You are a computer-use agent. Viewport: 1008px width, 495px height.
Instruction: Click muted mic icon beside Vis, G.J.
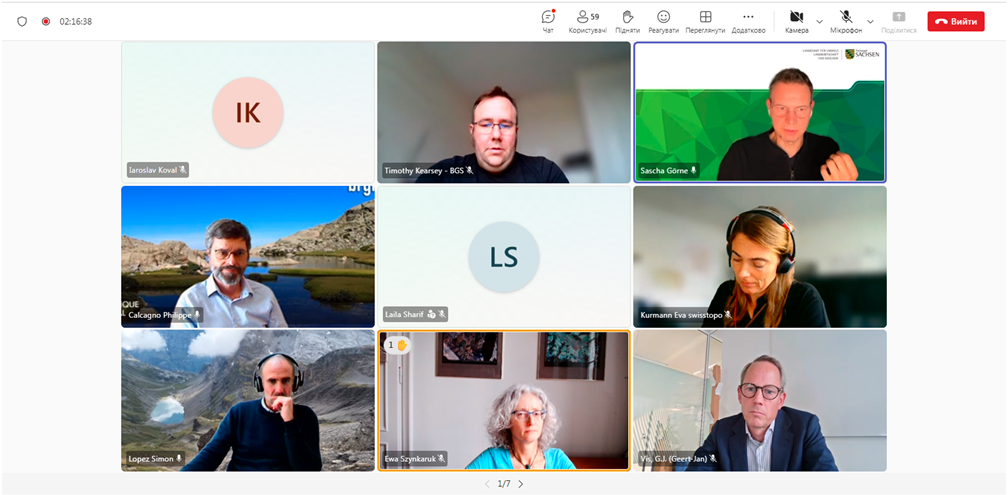point(713,459)
